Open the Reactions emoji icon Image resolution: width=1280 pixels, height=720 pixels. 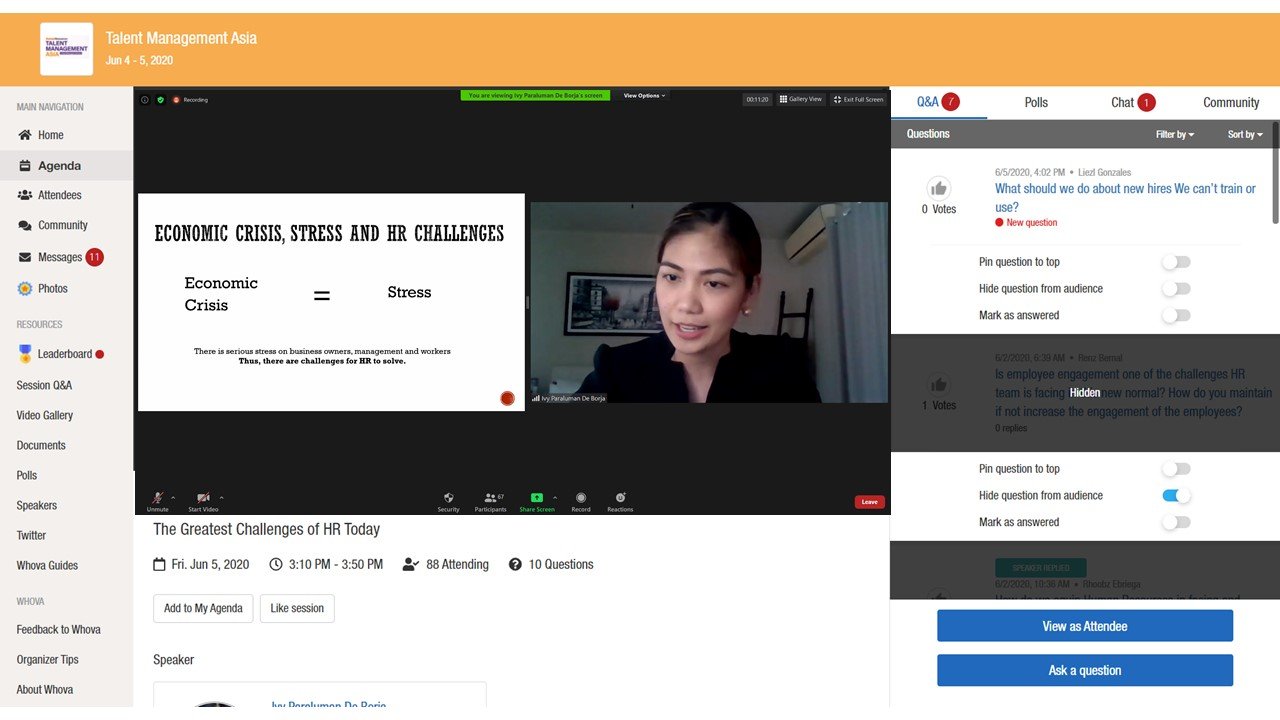click(620, 497)
